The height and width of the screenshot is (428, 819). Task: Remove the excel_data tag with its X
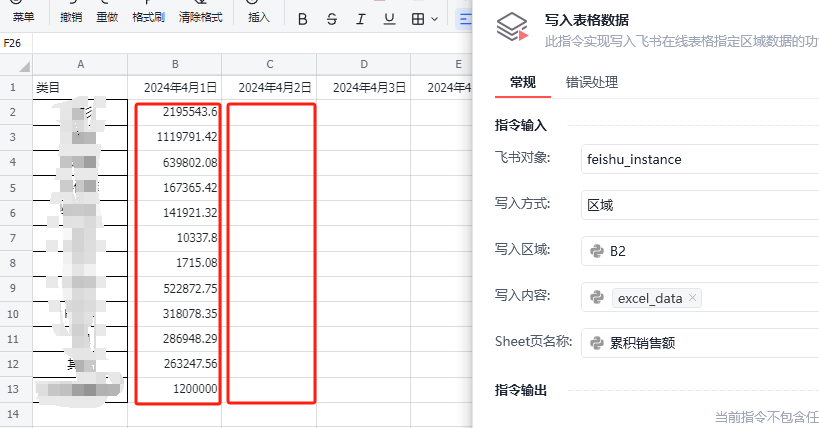[x=693, y=297]
